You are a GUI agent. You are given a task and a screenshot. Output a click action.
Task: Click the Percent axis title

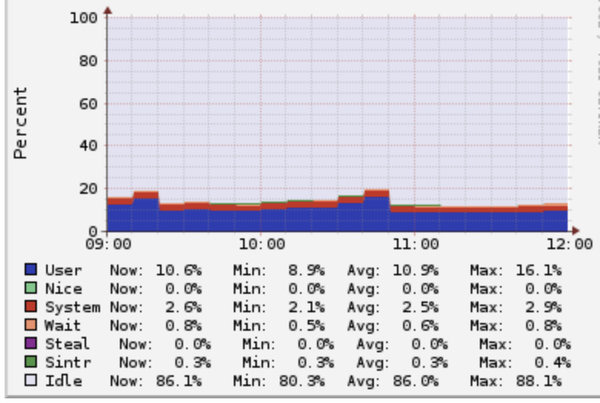pyautogui.click(x=20, y=123)
